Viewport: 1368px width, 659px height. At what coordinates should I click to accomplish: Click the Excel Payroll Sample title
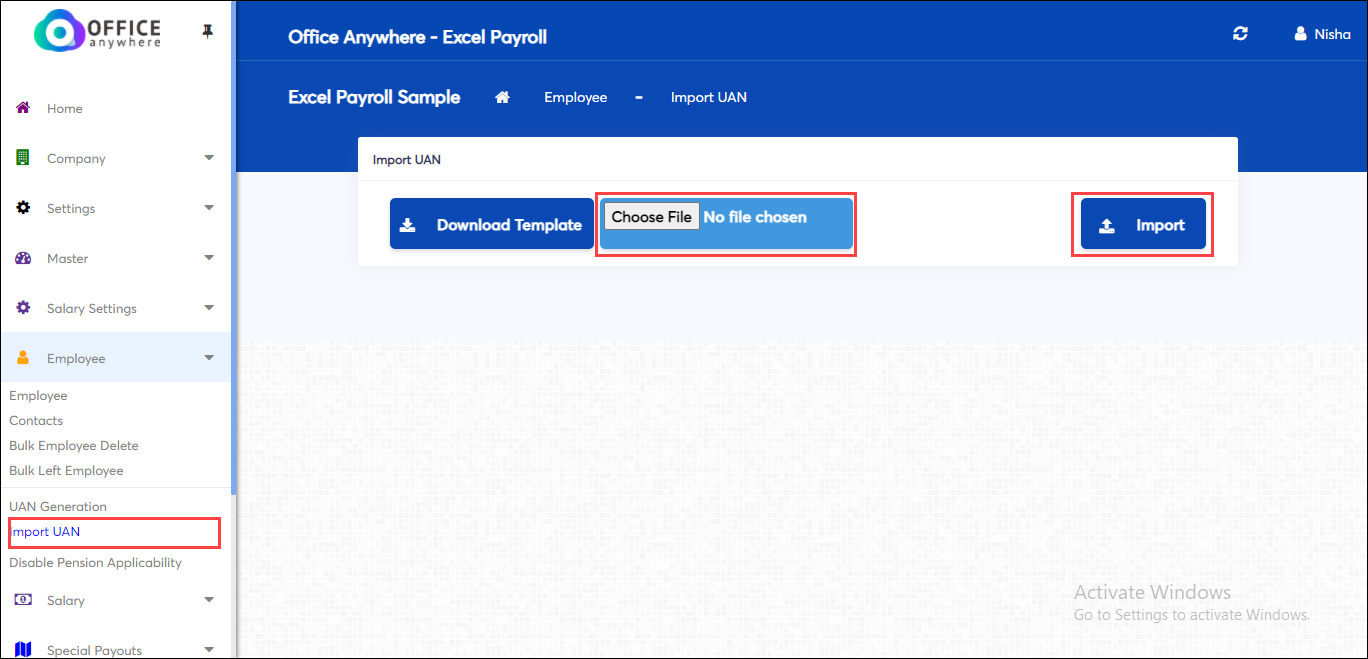[x=374, y=97]
